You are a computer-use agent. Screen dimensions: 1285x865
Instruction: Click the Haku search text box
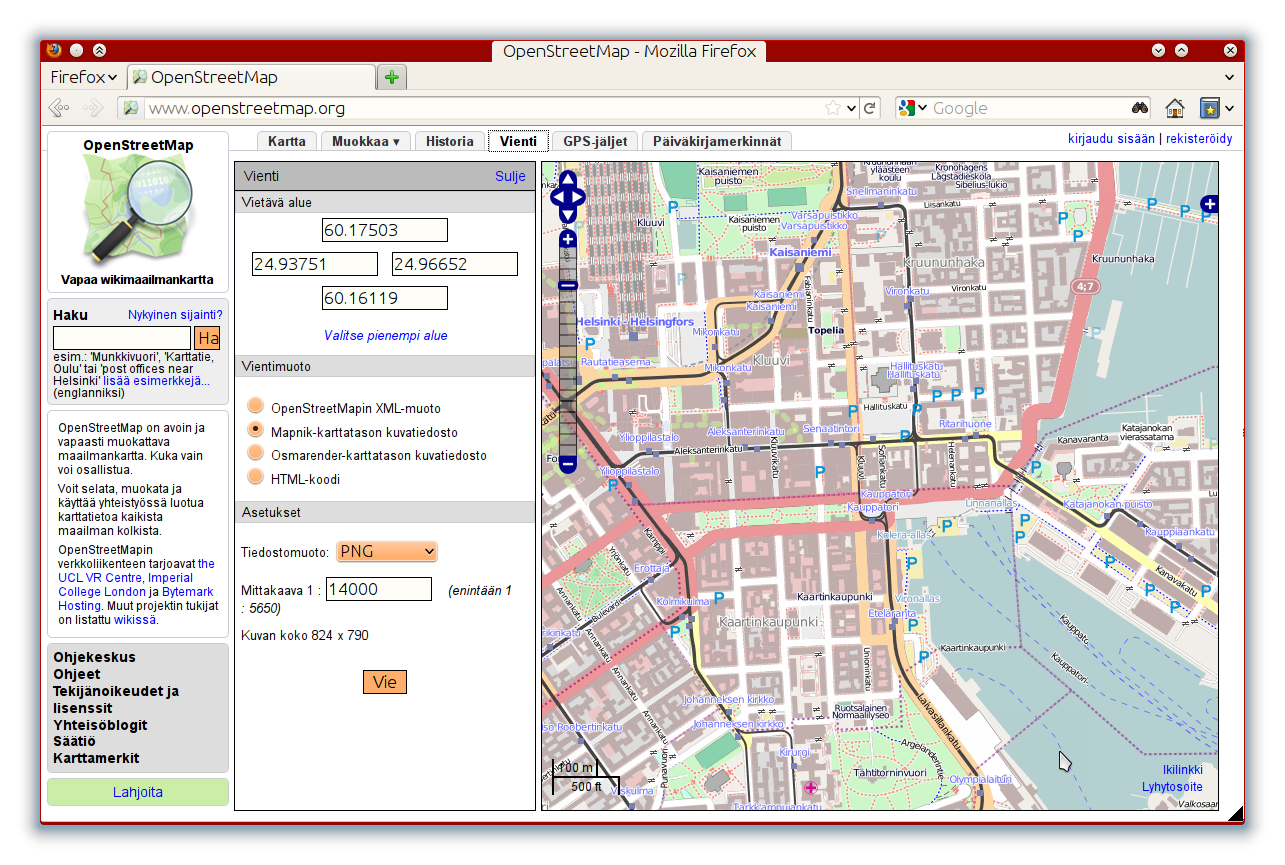click(122, 338)
